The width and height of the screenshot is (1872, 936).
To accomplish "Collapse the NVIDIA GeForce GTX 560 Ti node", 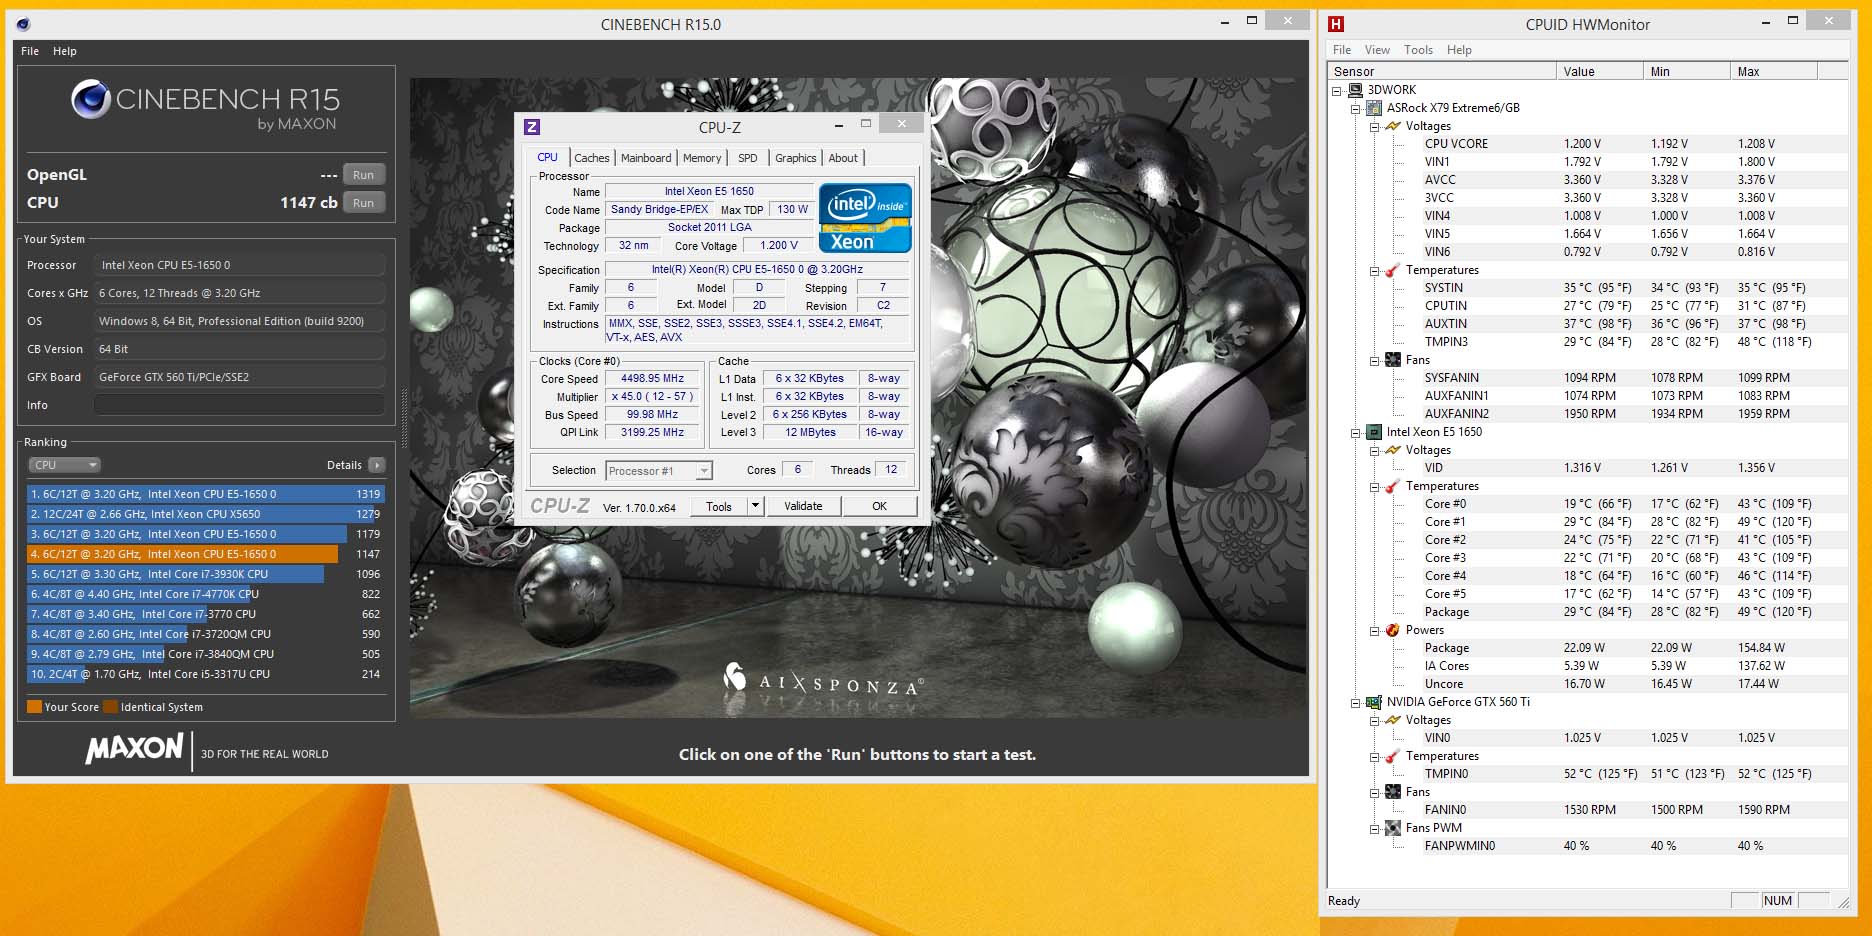I will point(1356,703).
